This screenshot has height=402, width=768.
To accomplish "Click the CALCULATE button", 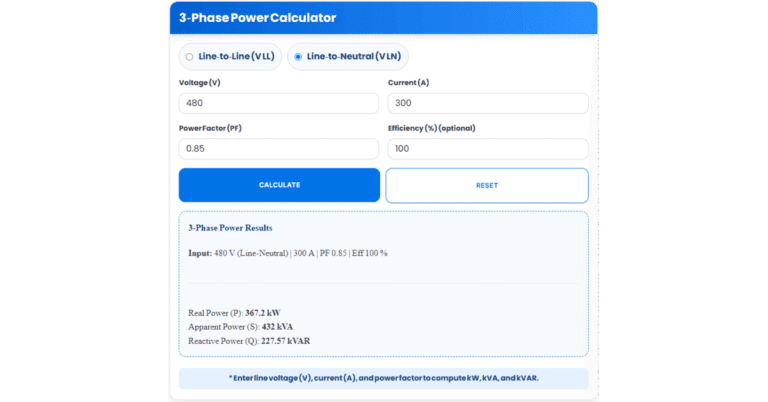I will click(x=279, y=185).
